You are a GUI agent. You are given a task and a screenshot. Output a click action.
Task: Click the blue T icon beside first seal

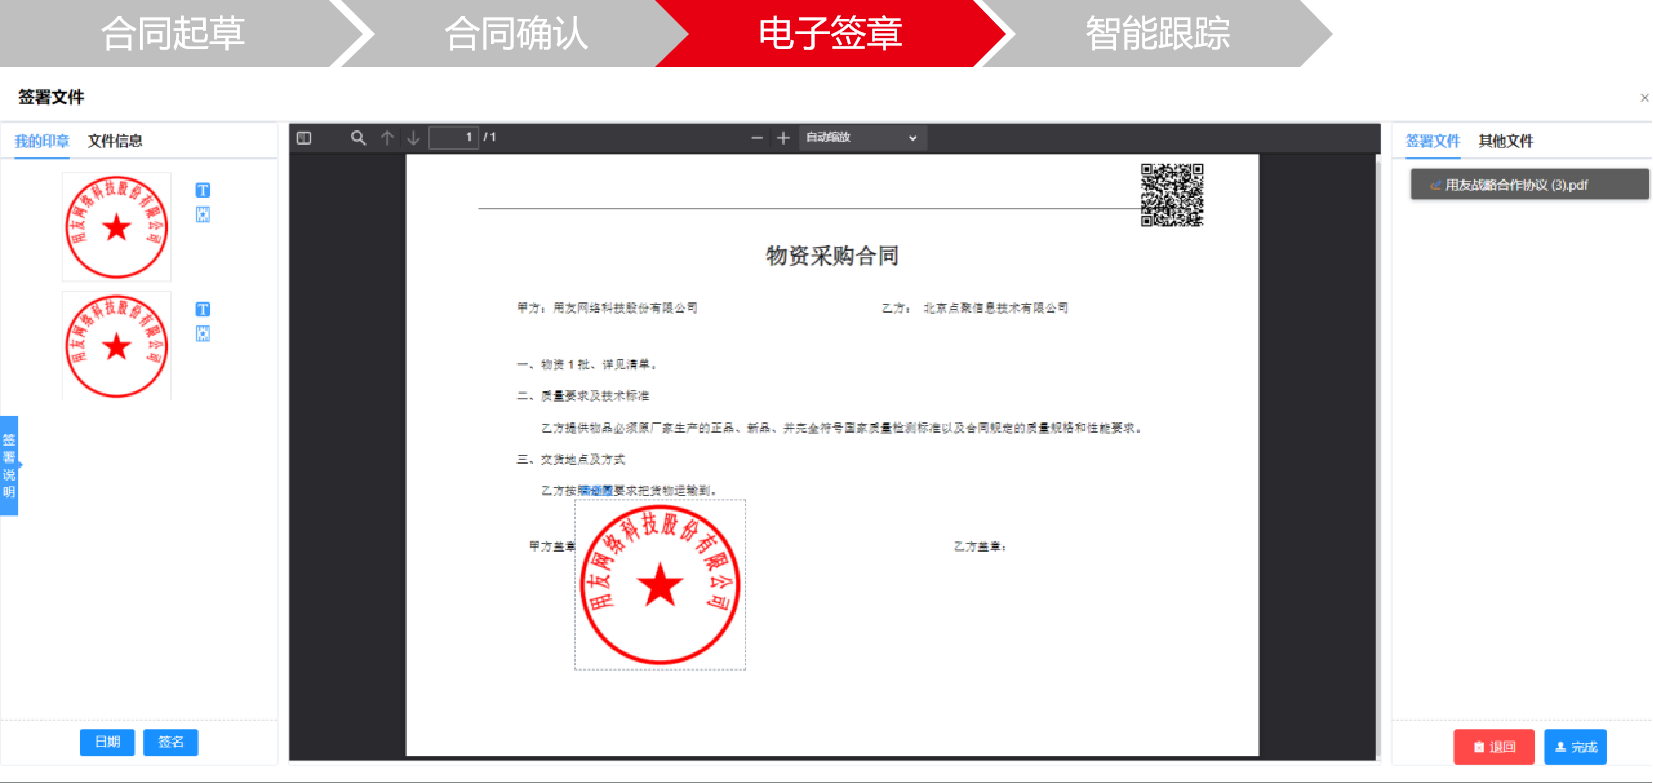tap(203, 190)
